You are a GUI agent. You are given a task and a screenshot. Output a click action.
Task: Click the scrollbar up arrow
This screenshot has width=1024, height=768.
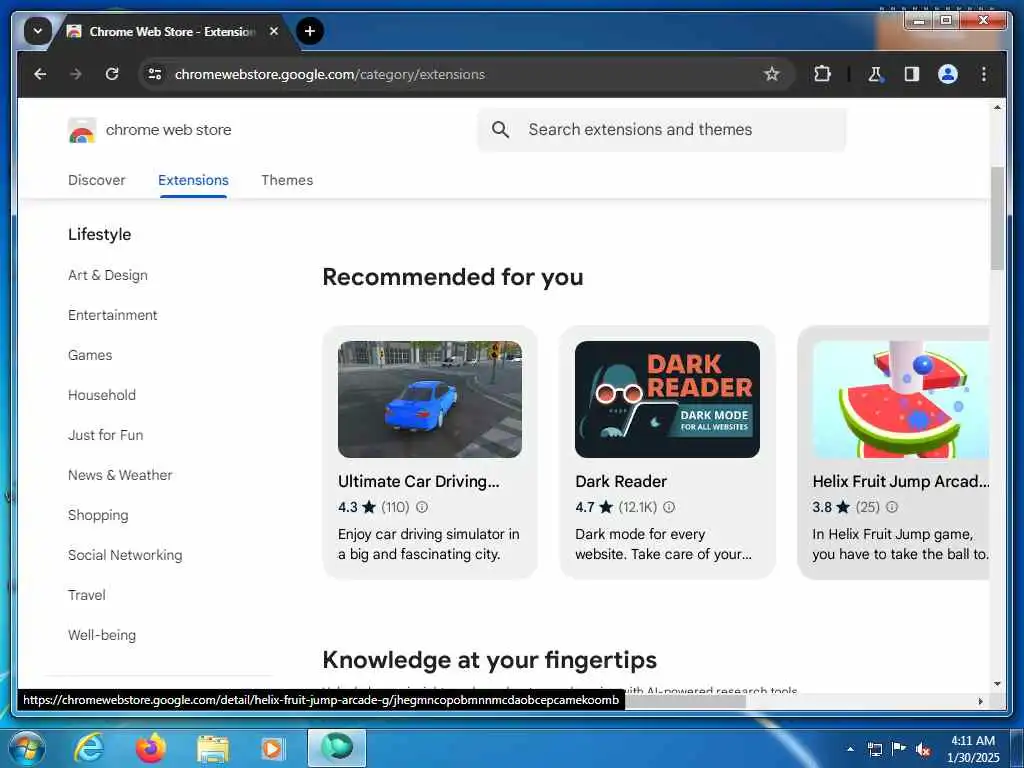(x=997, y=107)
